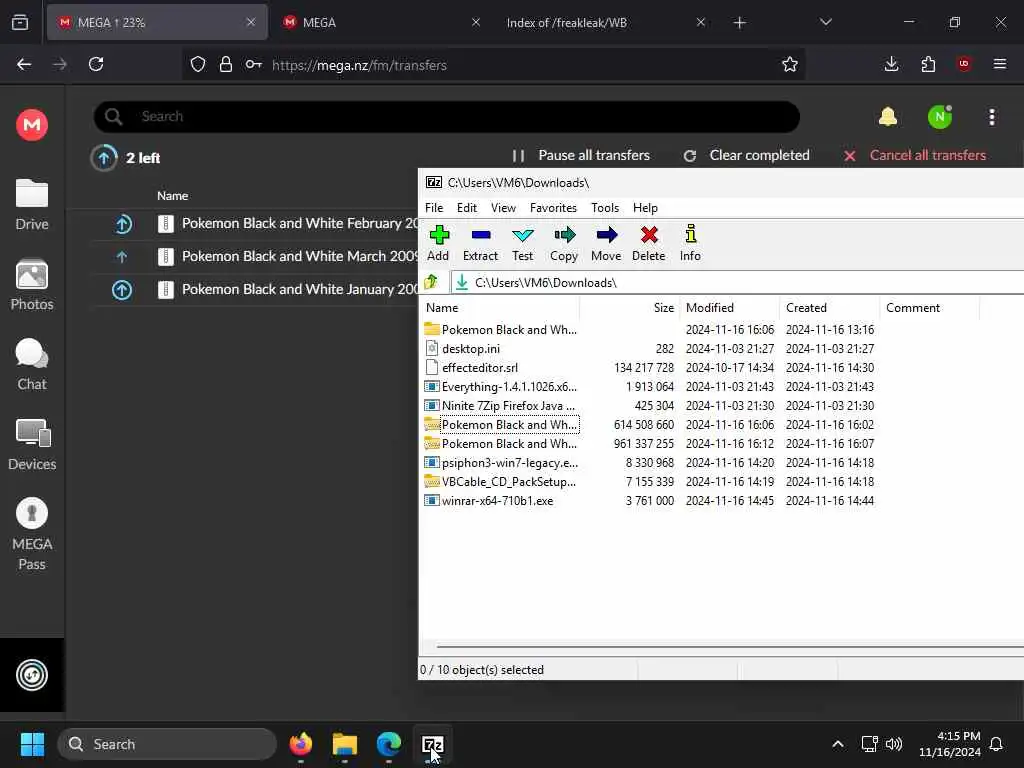Switch to the second MEGA tab
1024x768 pixels.
click(x=379, y=22)
